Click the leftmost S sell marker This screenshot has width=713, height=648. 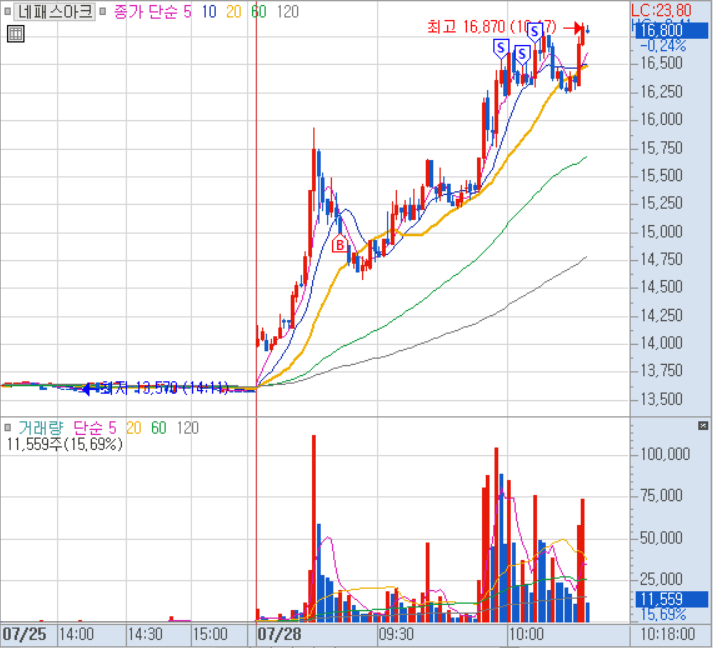tap(499, 47)
